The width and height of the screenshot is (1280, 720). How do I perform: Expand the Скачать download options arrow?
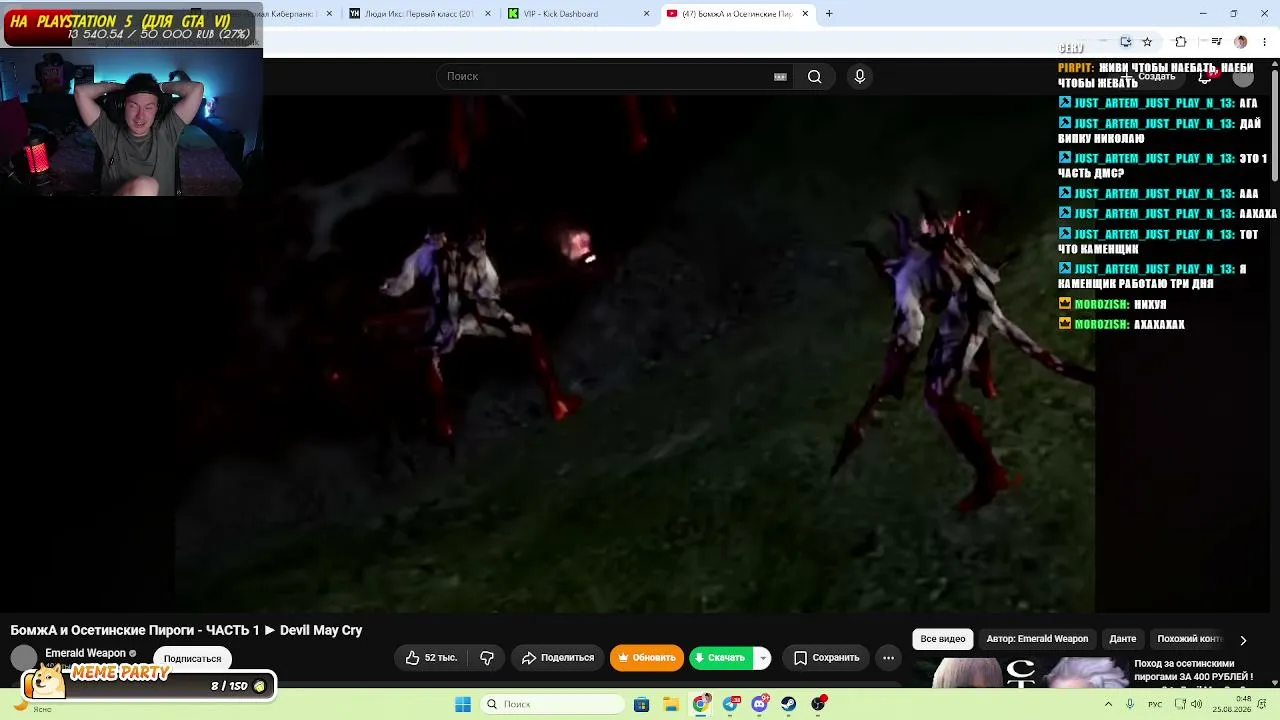(x=762, y=658)
